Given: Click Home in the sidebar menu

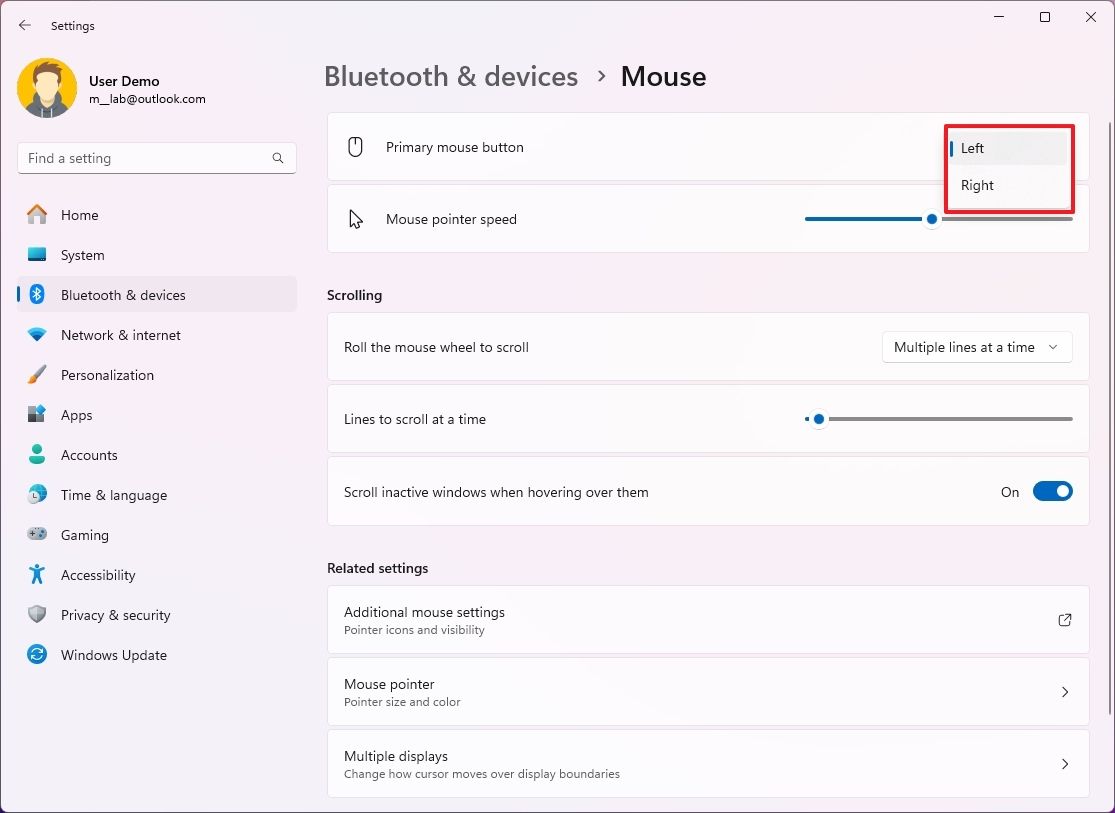Looking at the screenshot, I should pyautogui.click(x=81, y=214).
